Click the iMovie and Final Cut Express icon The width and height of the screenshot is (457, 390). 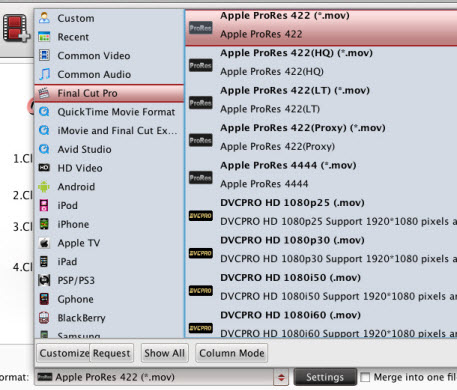point(44,130)
